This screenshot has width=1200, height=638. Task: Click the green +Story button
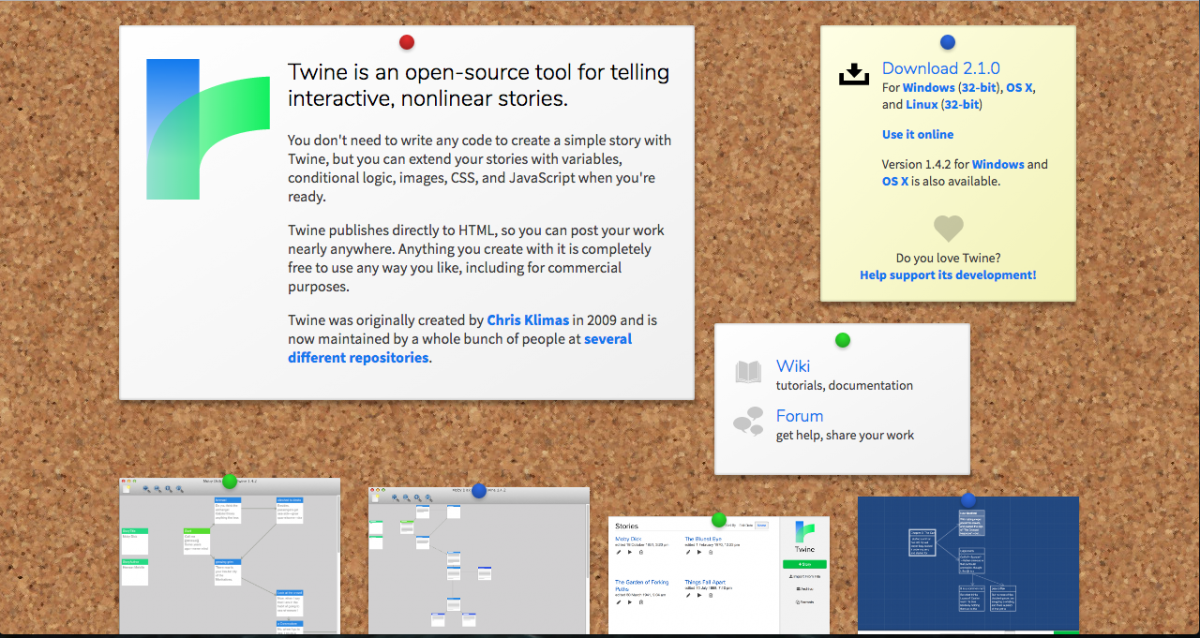click(x=805, y=564)
